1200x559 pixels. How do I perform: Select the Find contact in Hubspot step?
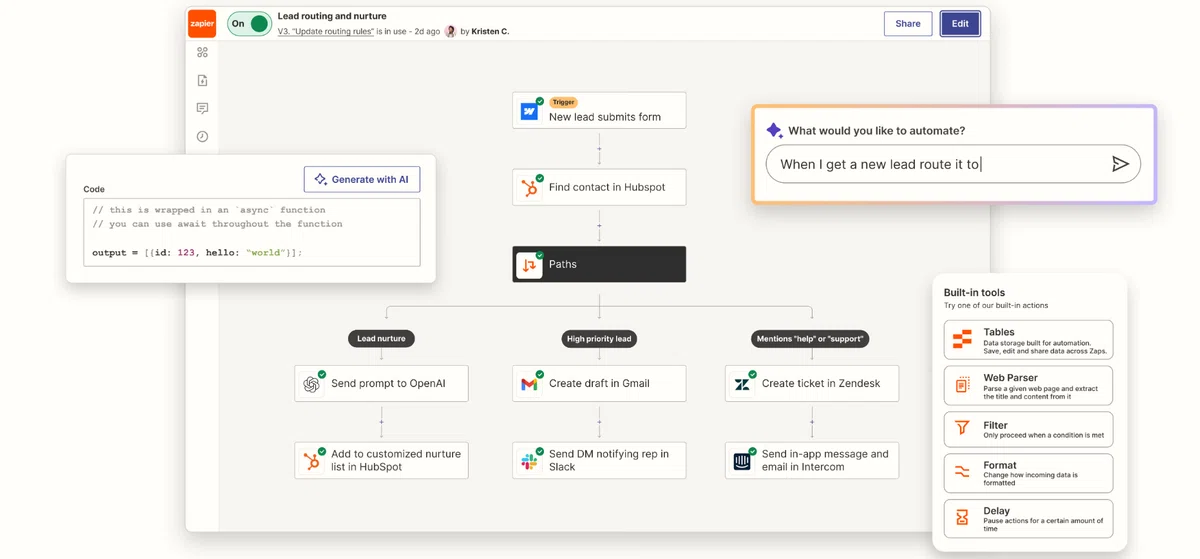pyautogui.click(x=599, y=187)
